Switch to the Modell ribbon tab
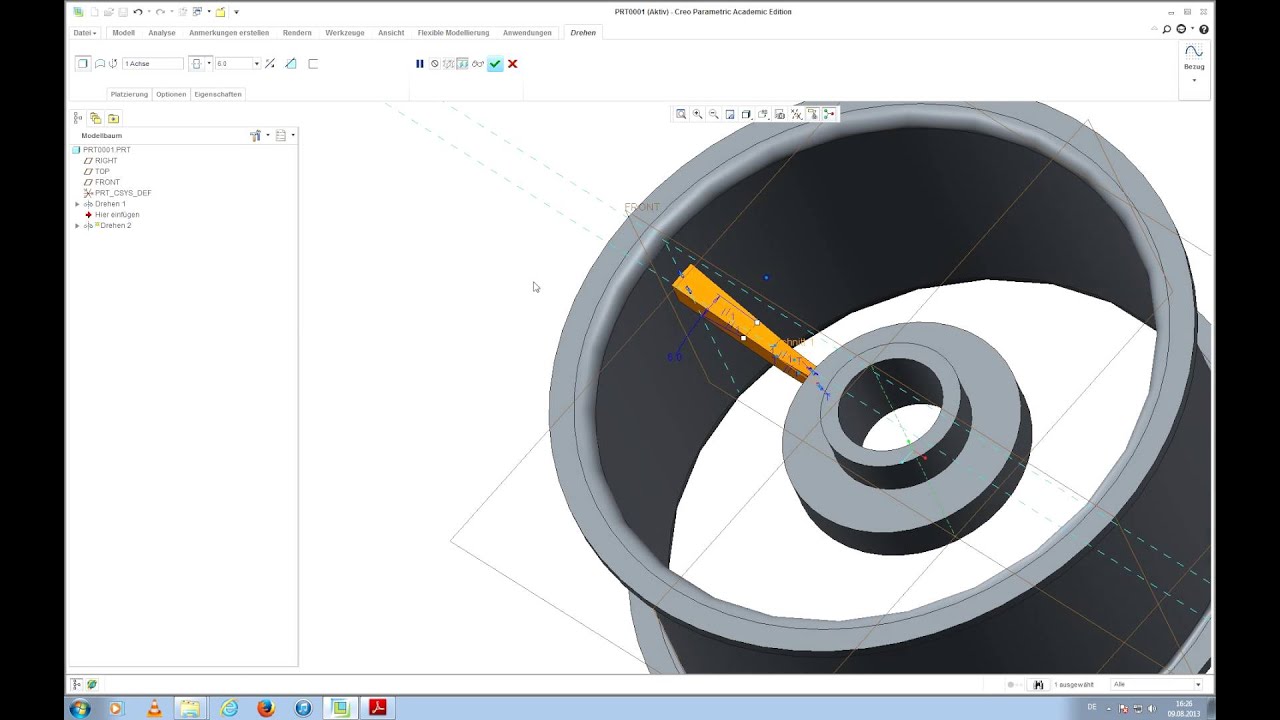Viewport: 1280px width, 720px height. 124,33
